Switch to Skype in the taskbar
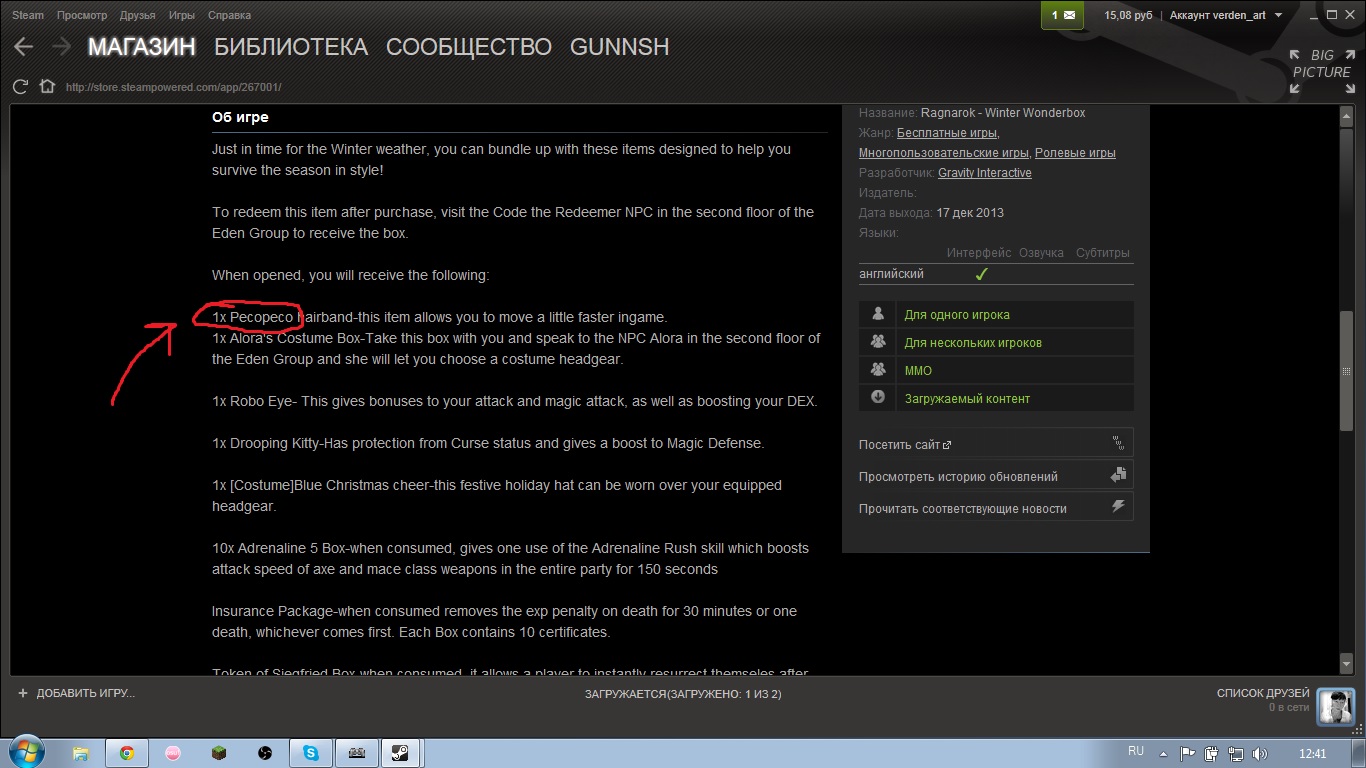Screen dimensions: 1366x768 click(x=311, y=753)
